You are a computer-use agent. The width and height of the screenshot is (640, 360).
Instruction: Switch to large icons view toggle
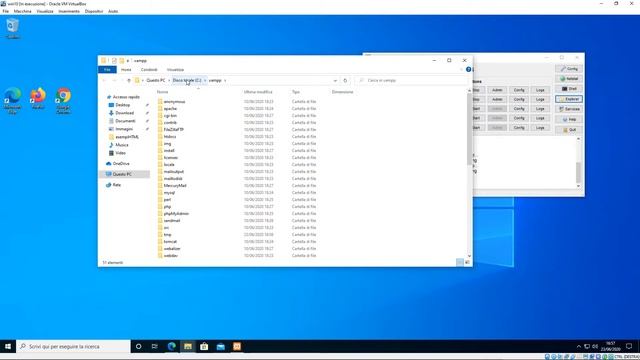tap(467, 262)
